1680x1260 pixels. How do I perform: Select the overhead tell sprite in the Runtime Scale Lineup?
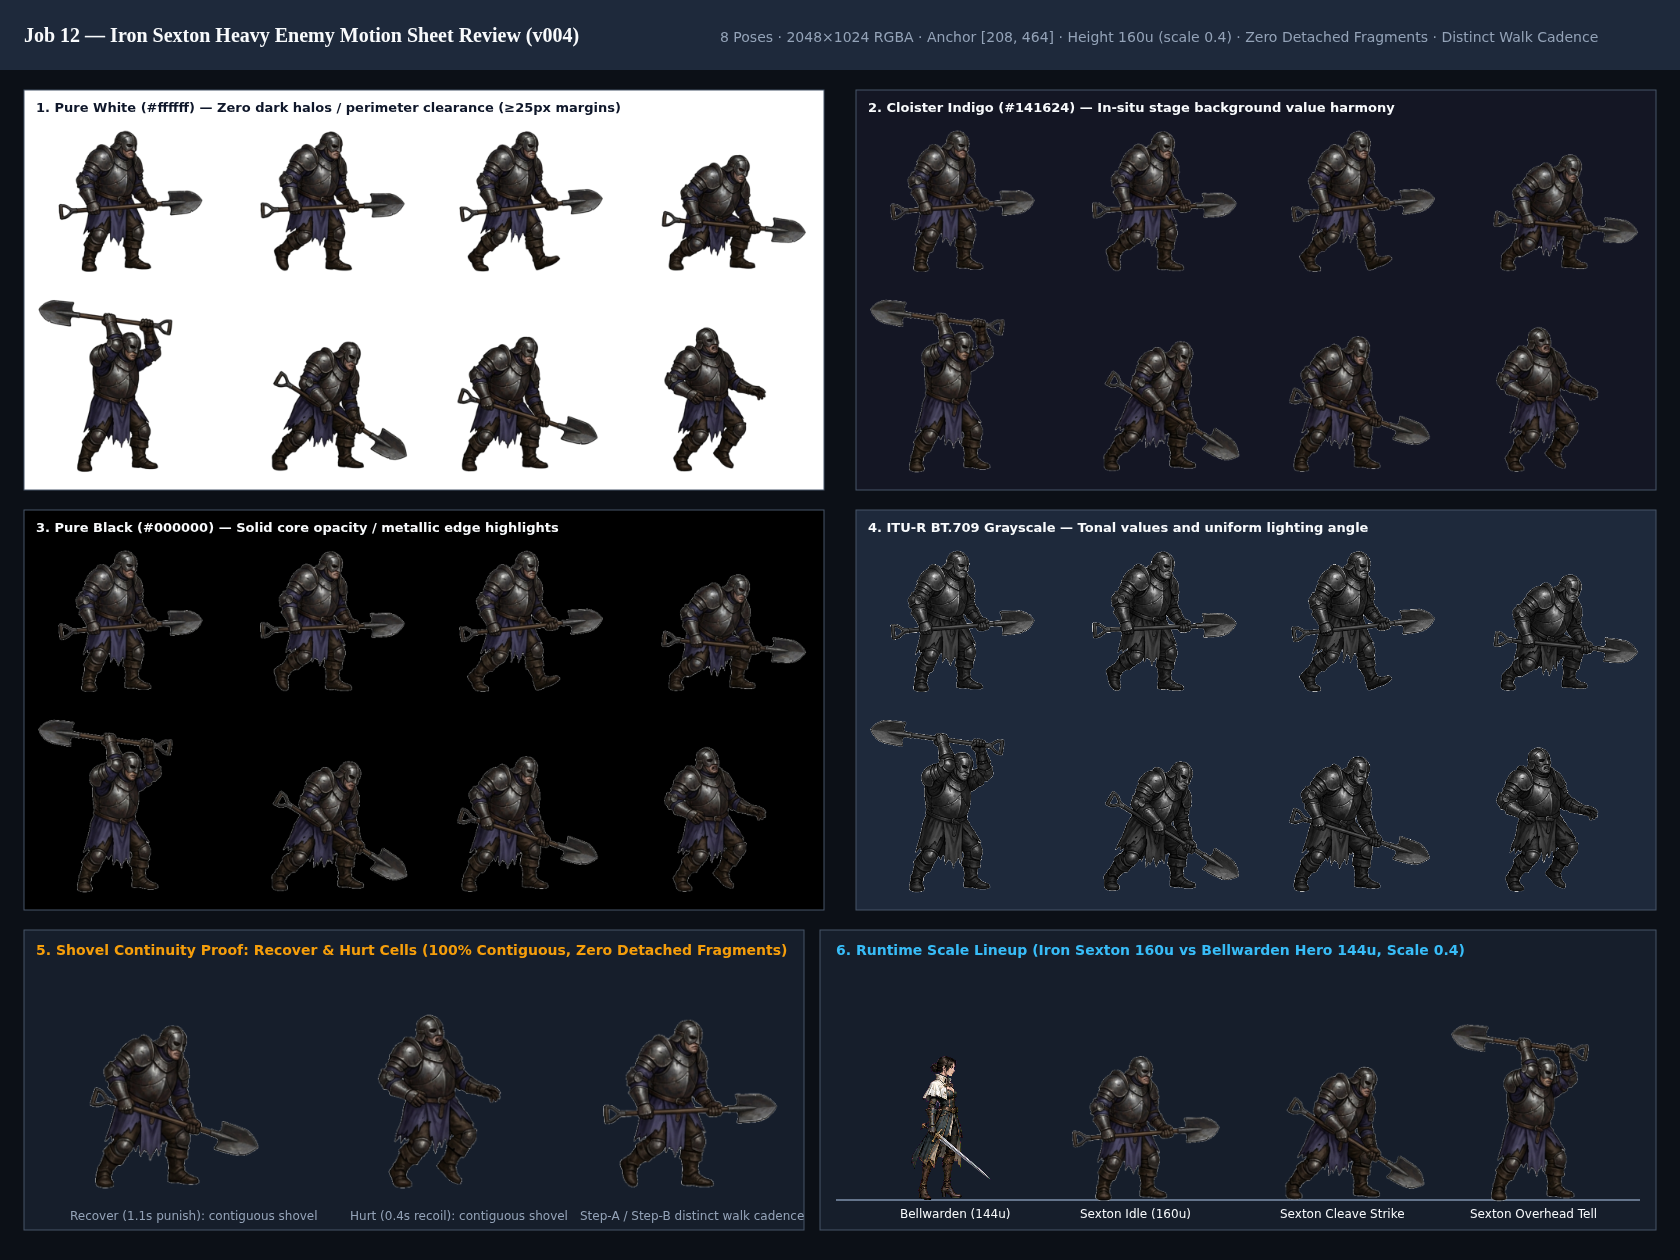coord(1520,1111)
